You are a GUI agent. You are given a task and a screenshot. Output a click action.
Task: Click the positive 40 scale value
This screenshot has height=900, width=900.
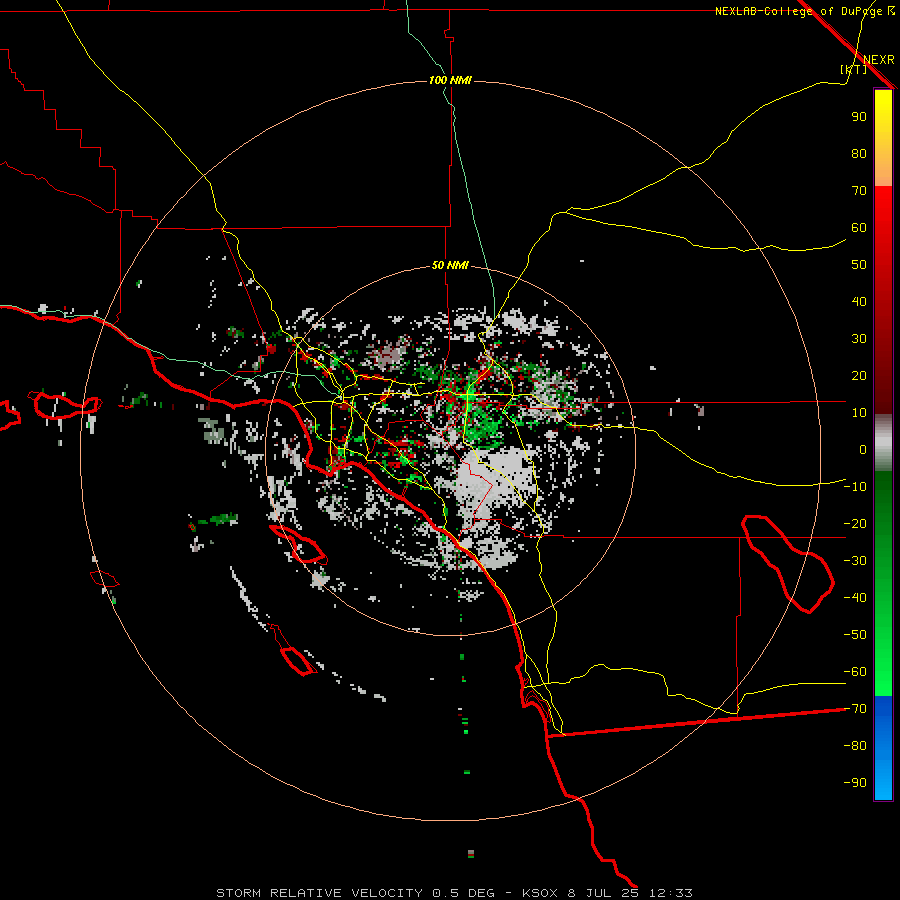tap(859, 301)
